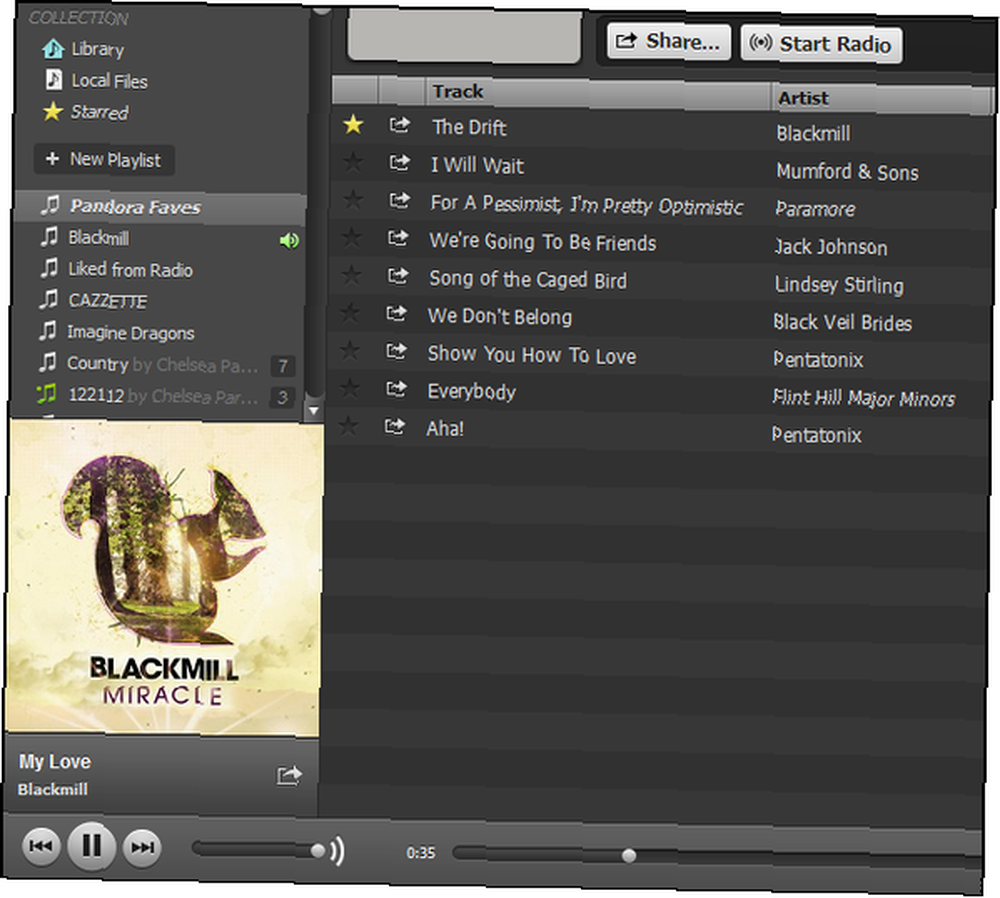This screenshot has width=1000, height=898.
Task: Open the Starred list
Action: pyautogui.click(x=99, y=112)
